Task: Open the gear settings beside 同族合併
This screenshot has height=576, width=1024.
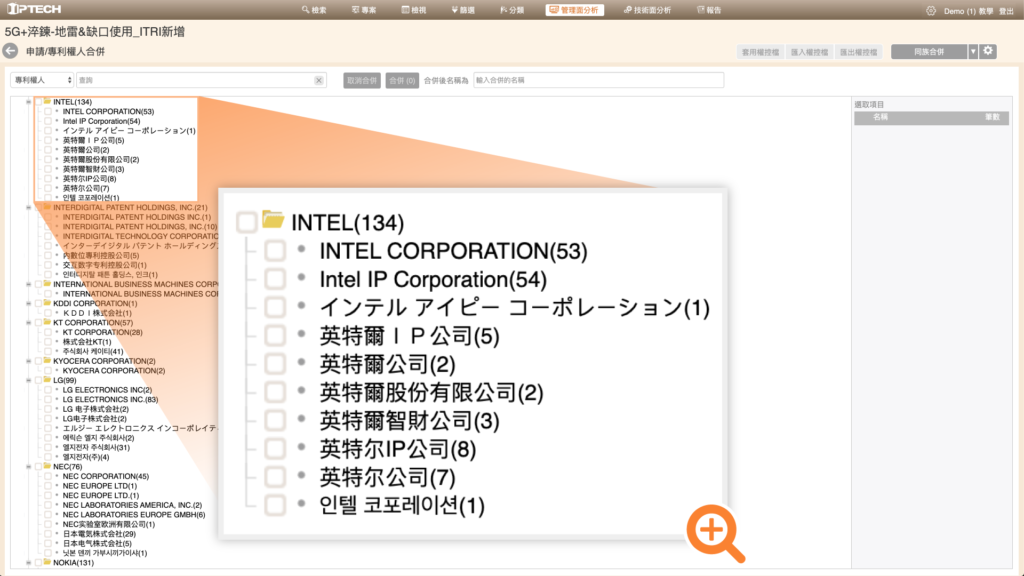Action: click(x=988, y=51)
